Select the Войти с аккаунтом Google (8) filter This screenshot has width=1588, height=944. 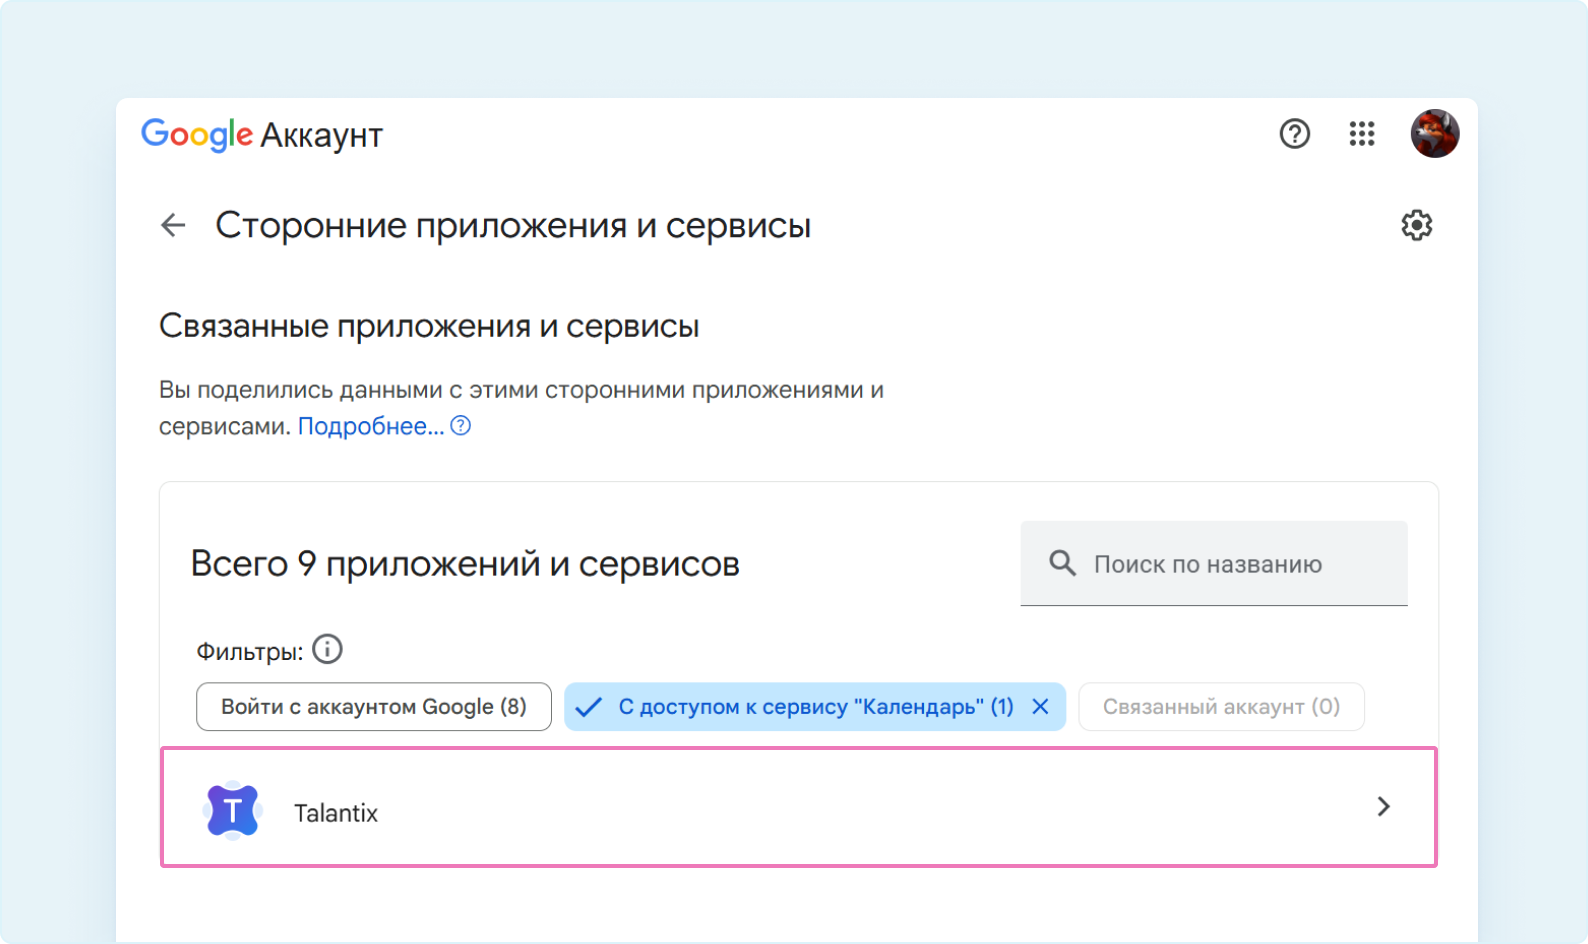pos(374,707)
